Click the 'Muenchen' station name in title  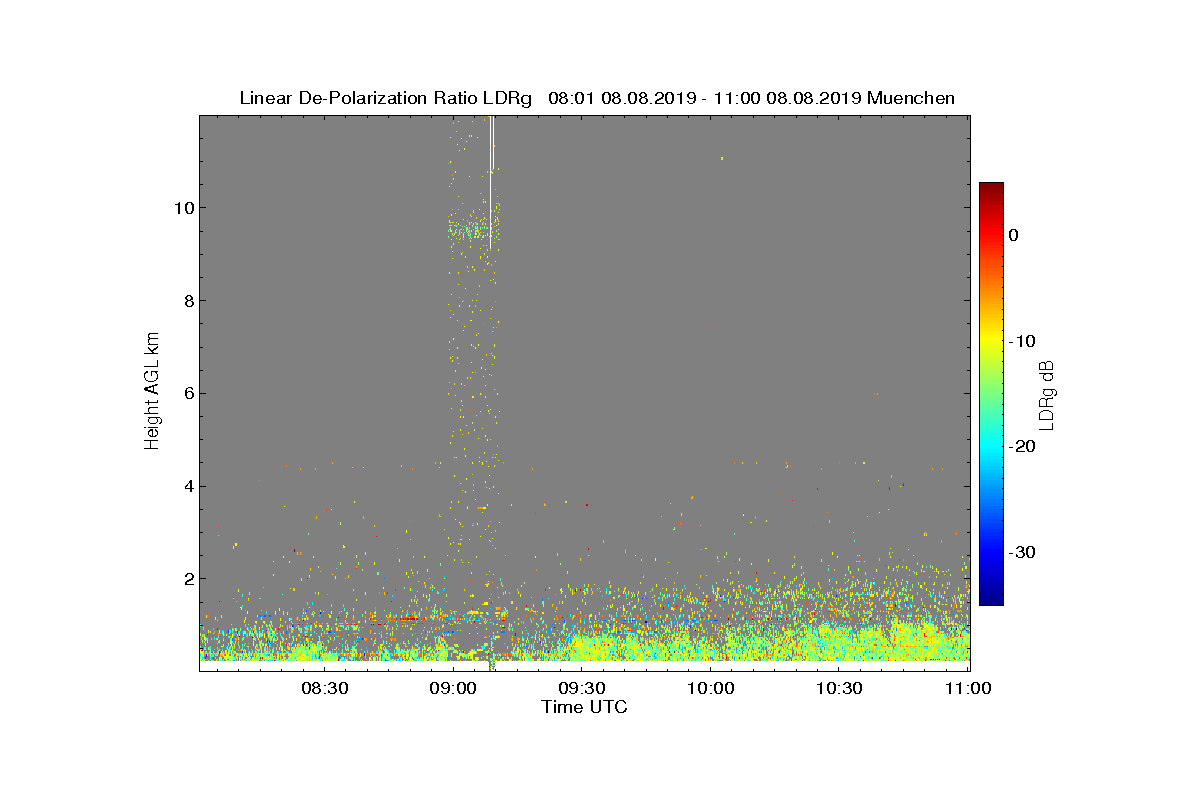[x=911, y=98]
